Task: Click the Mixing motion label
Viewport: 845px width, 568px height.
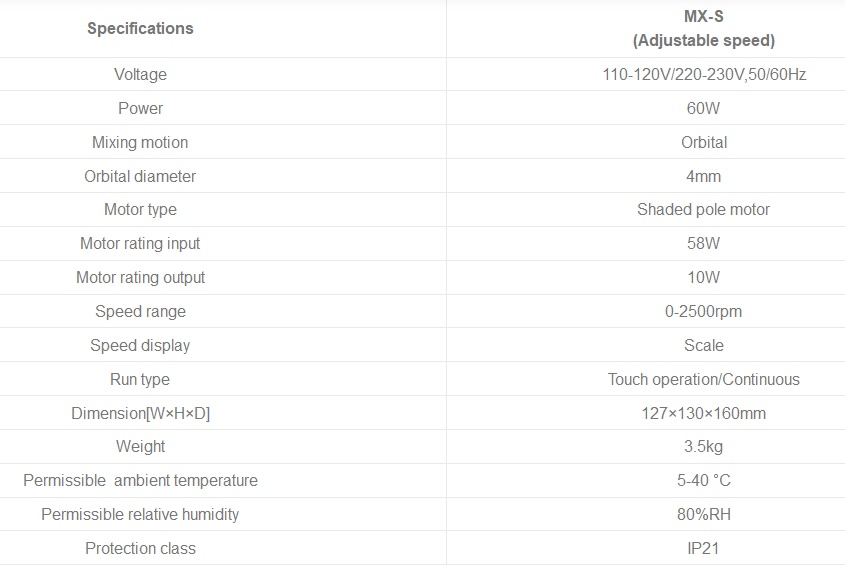Action: (x=140, y=142)
